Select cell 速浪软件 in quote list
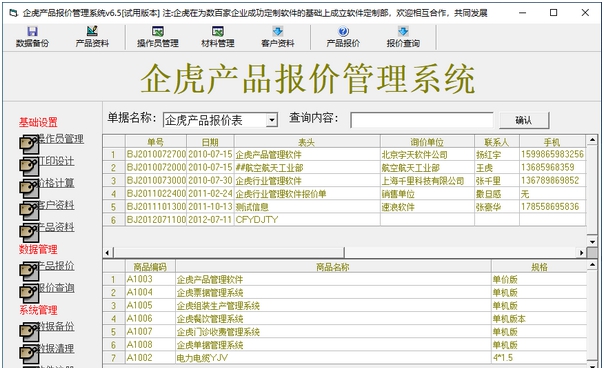 tap(427, 207)
